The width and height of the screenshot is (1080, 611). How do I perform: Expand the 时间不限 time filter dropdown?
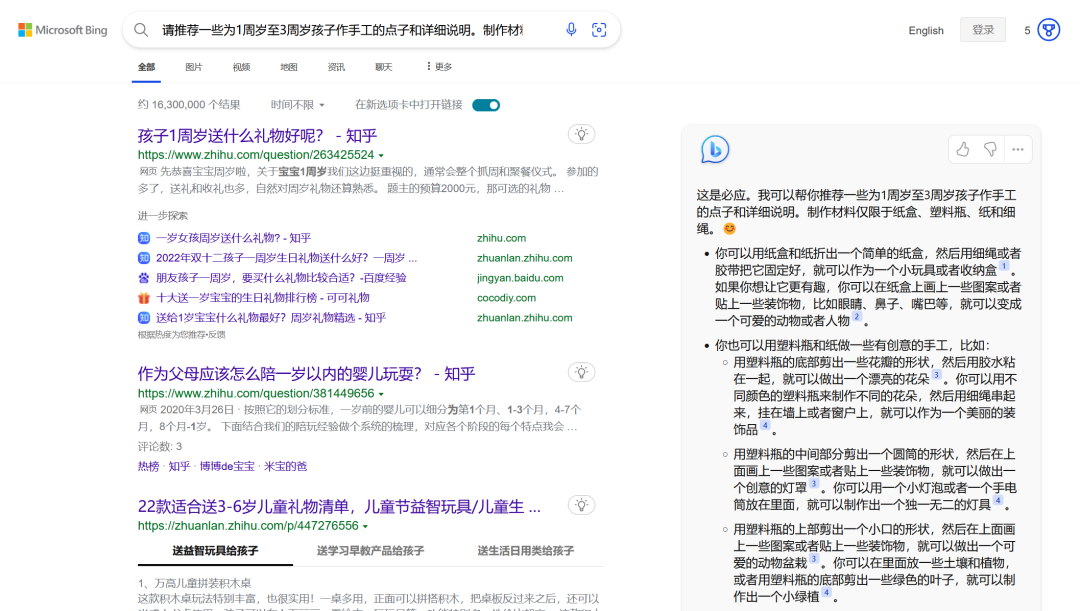pos(297,105)
